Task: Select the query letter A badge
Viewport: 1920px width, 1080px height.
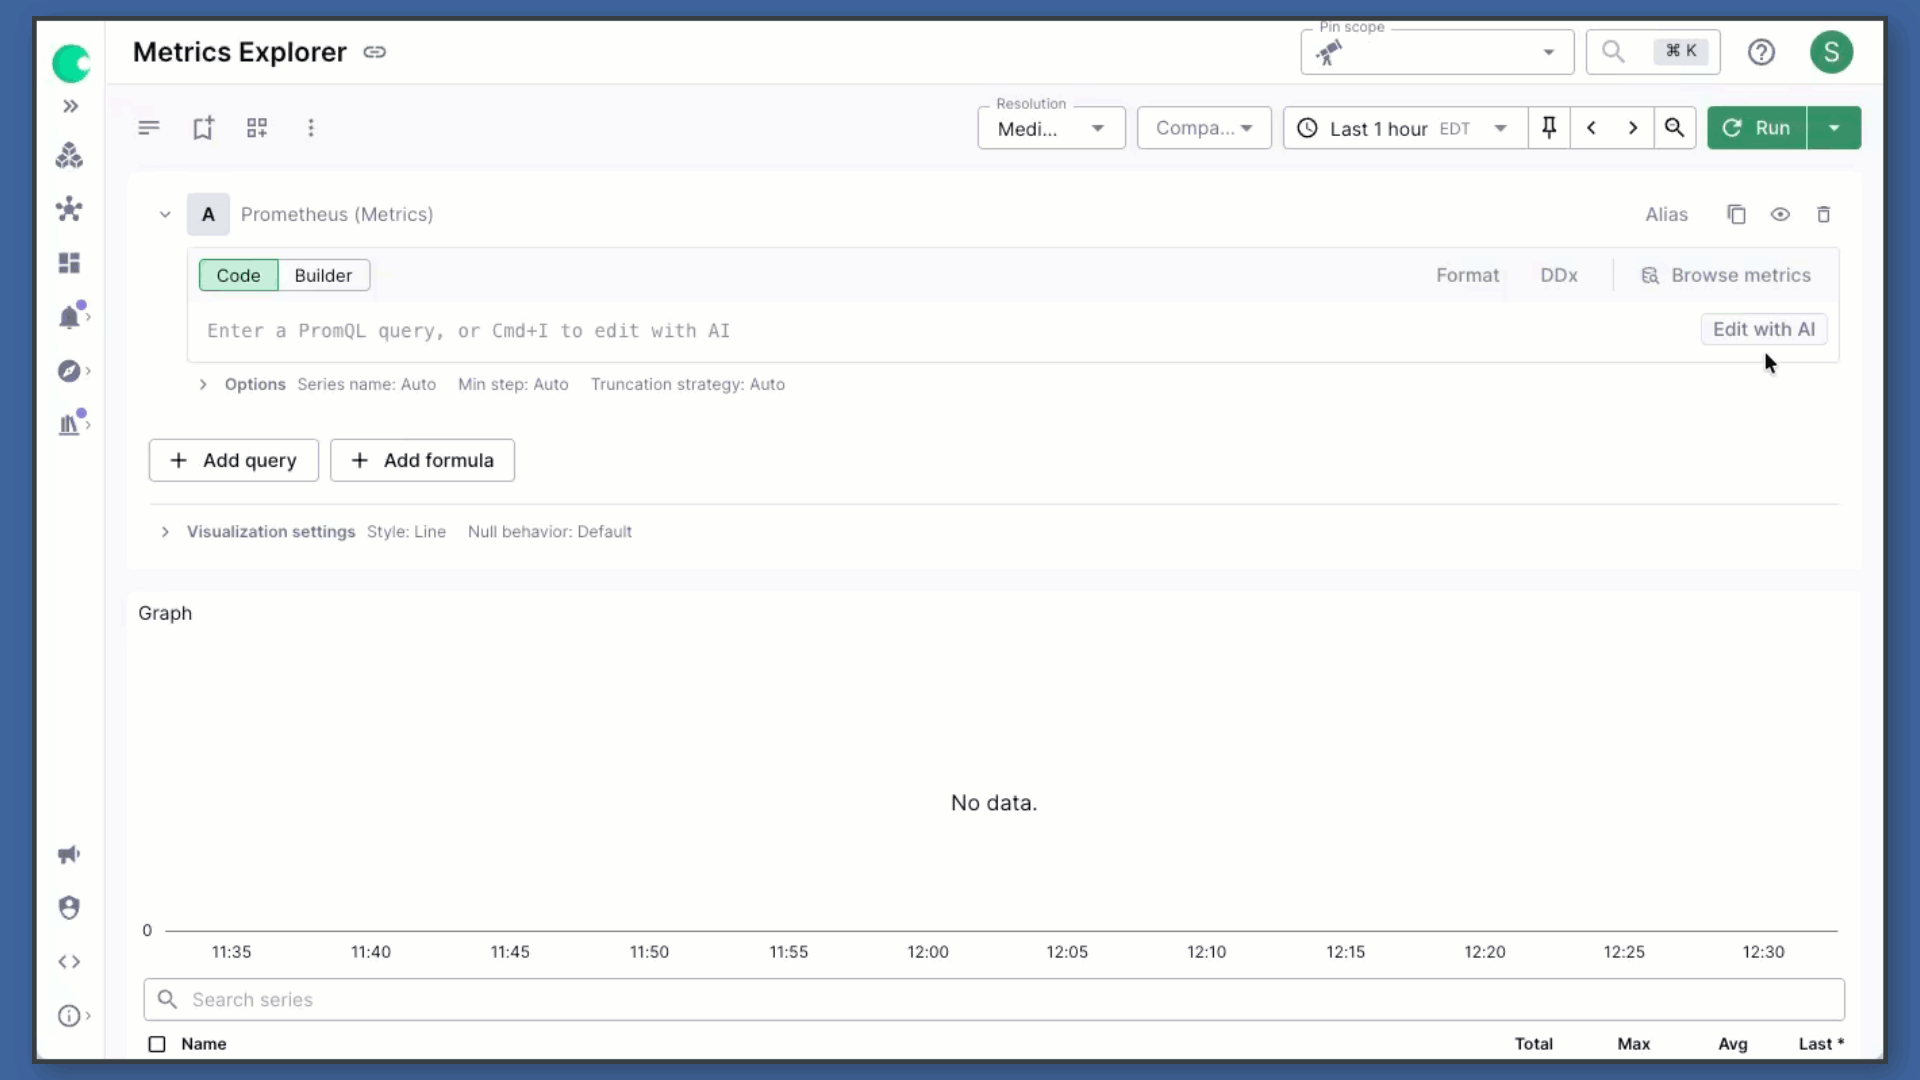Action: [x=208, y=214]
